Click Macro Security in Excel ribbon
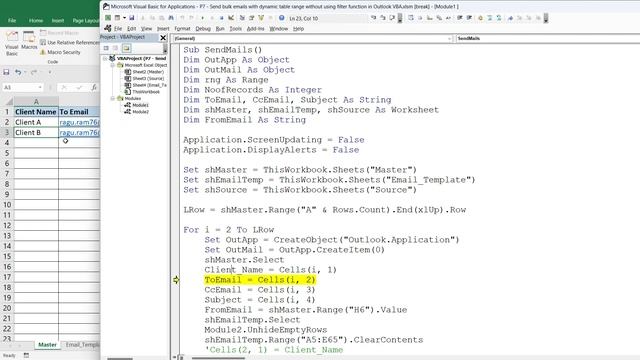 click(x=60, y=52)
